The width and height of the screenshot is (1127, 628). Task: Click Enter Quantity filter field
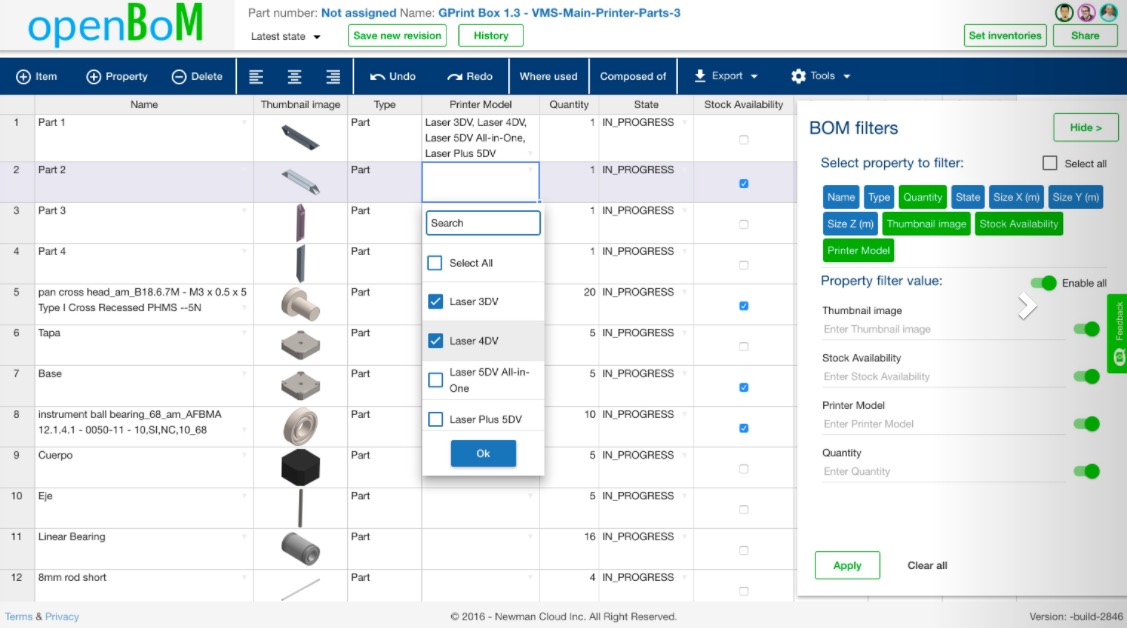pyautogui.click(x=944, y=471)
